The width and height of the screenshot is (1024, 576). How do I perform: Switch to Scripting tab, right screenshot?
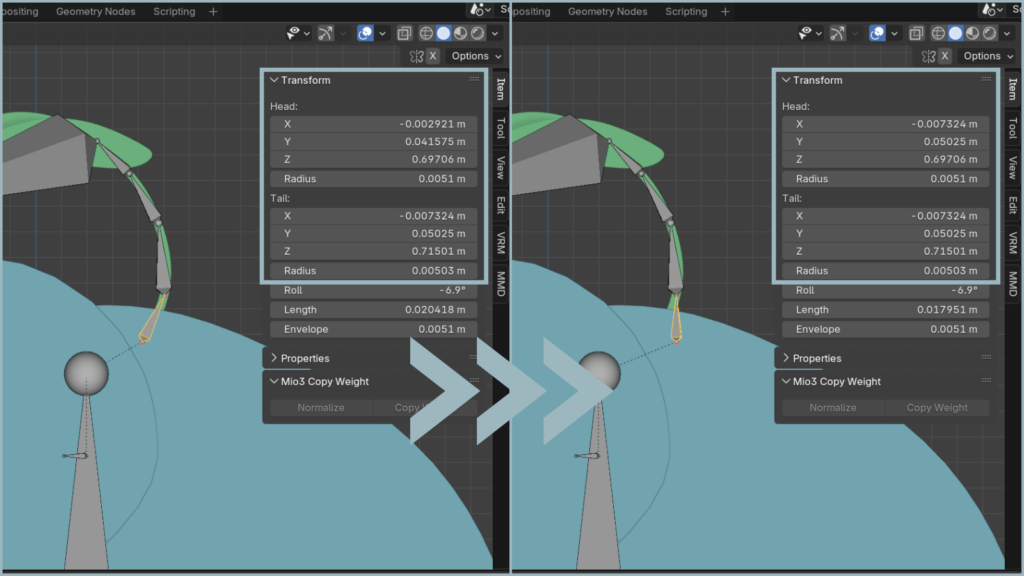686,11
